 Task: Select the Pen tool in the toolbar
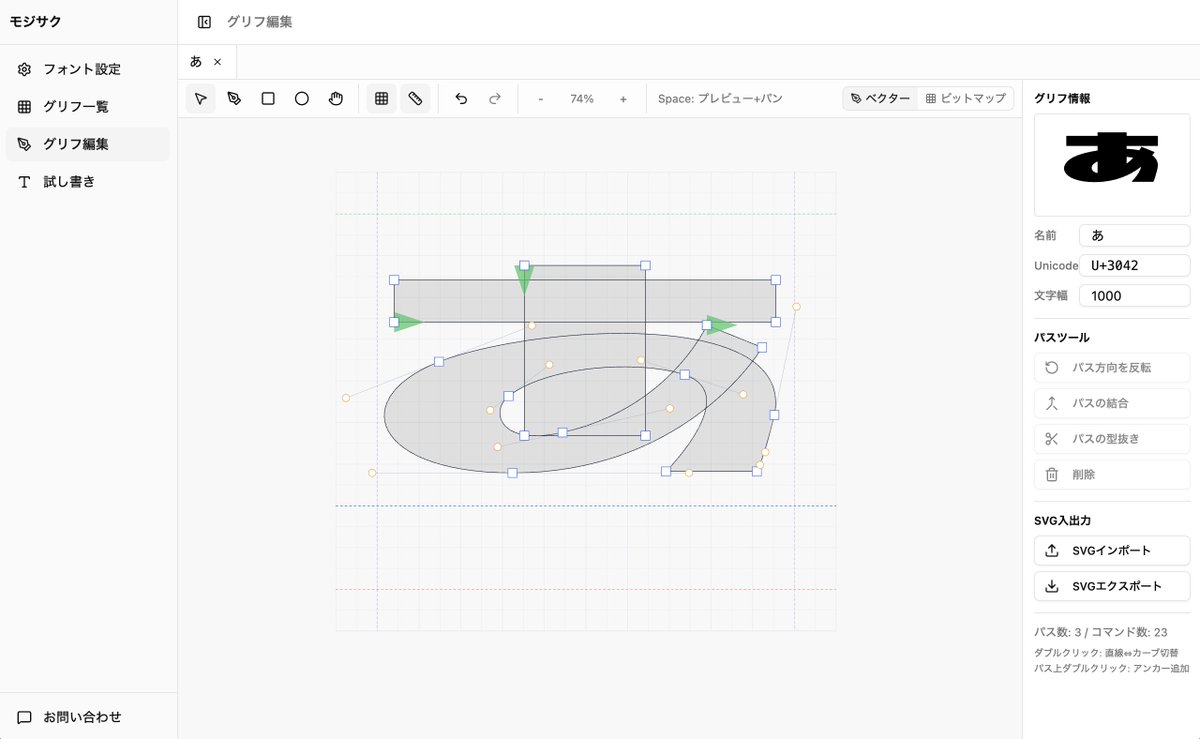234,98
